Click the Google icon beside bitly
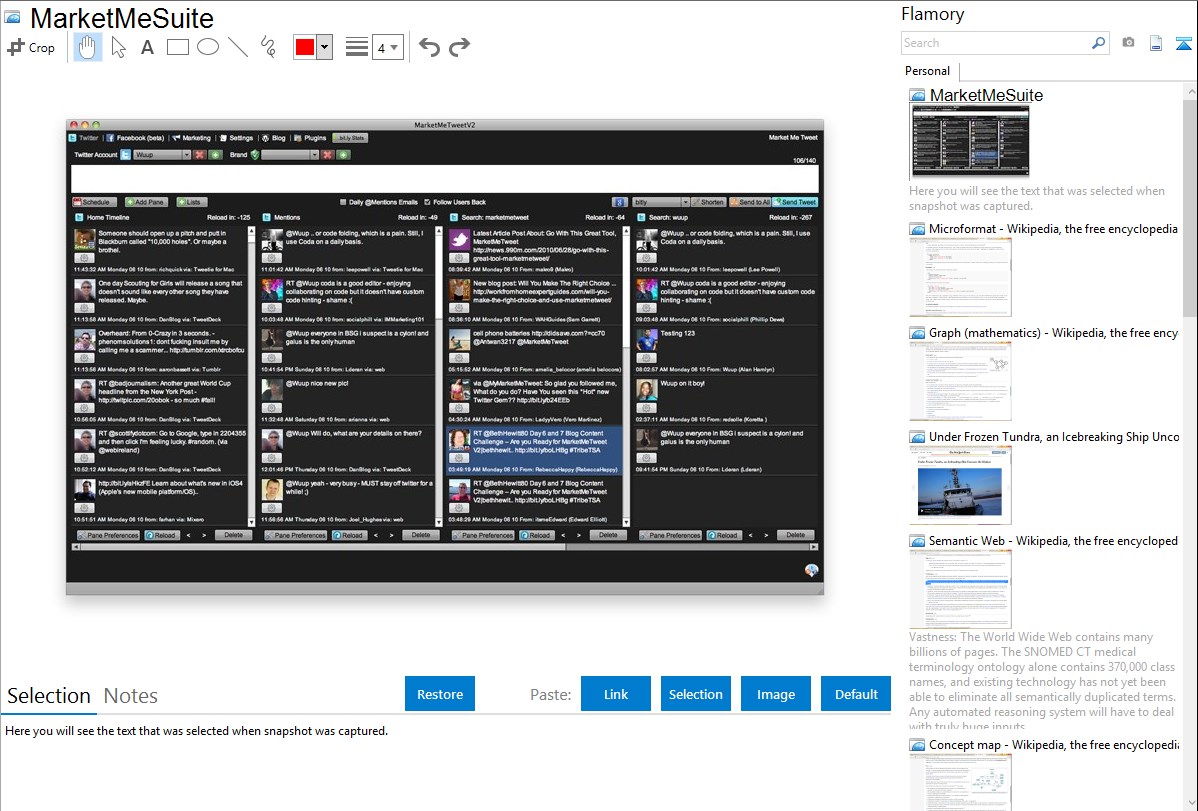Viewport: 1198px width, 811px height. pos(620,202)
